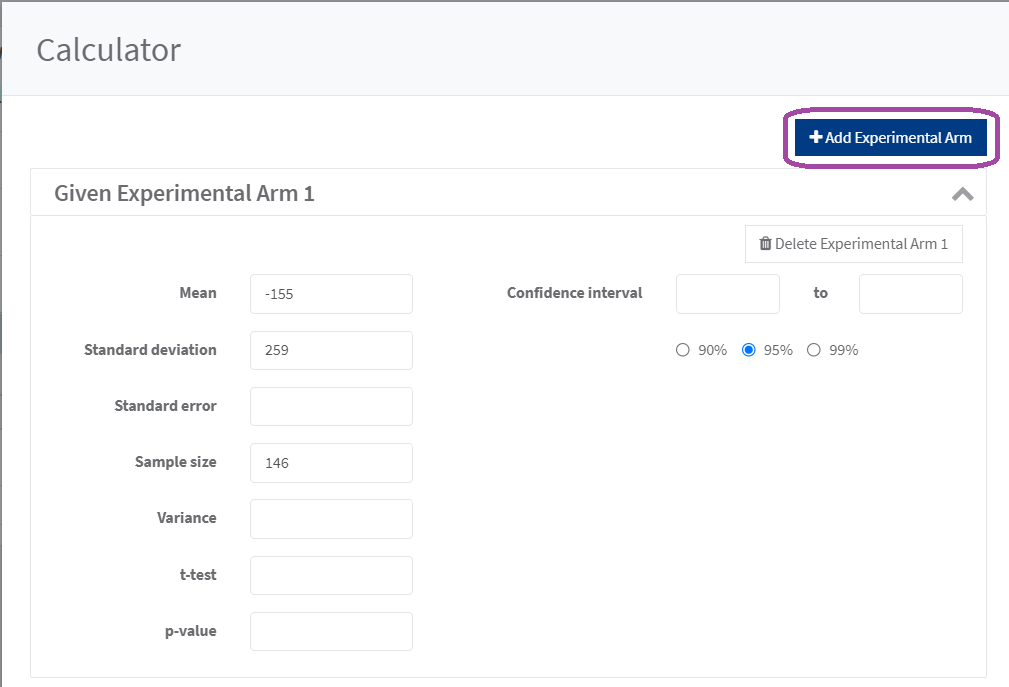
Task: Click the Sample size input field
Action: click(x=331, y=463)
